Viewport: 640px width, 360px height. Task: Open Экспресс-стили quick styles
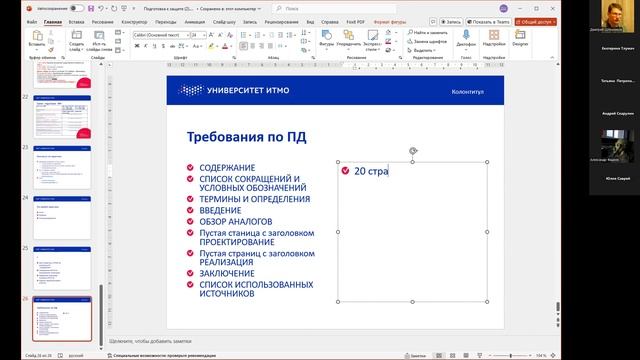[x=372, y=40]
